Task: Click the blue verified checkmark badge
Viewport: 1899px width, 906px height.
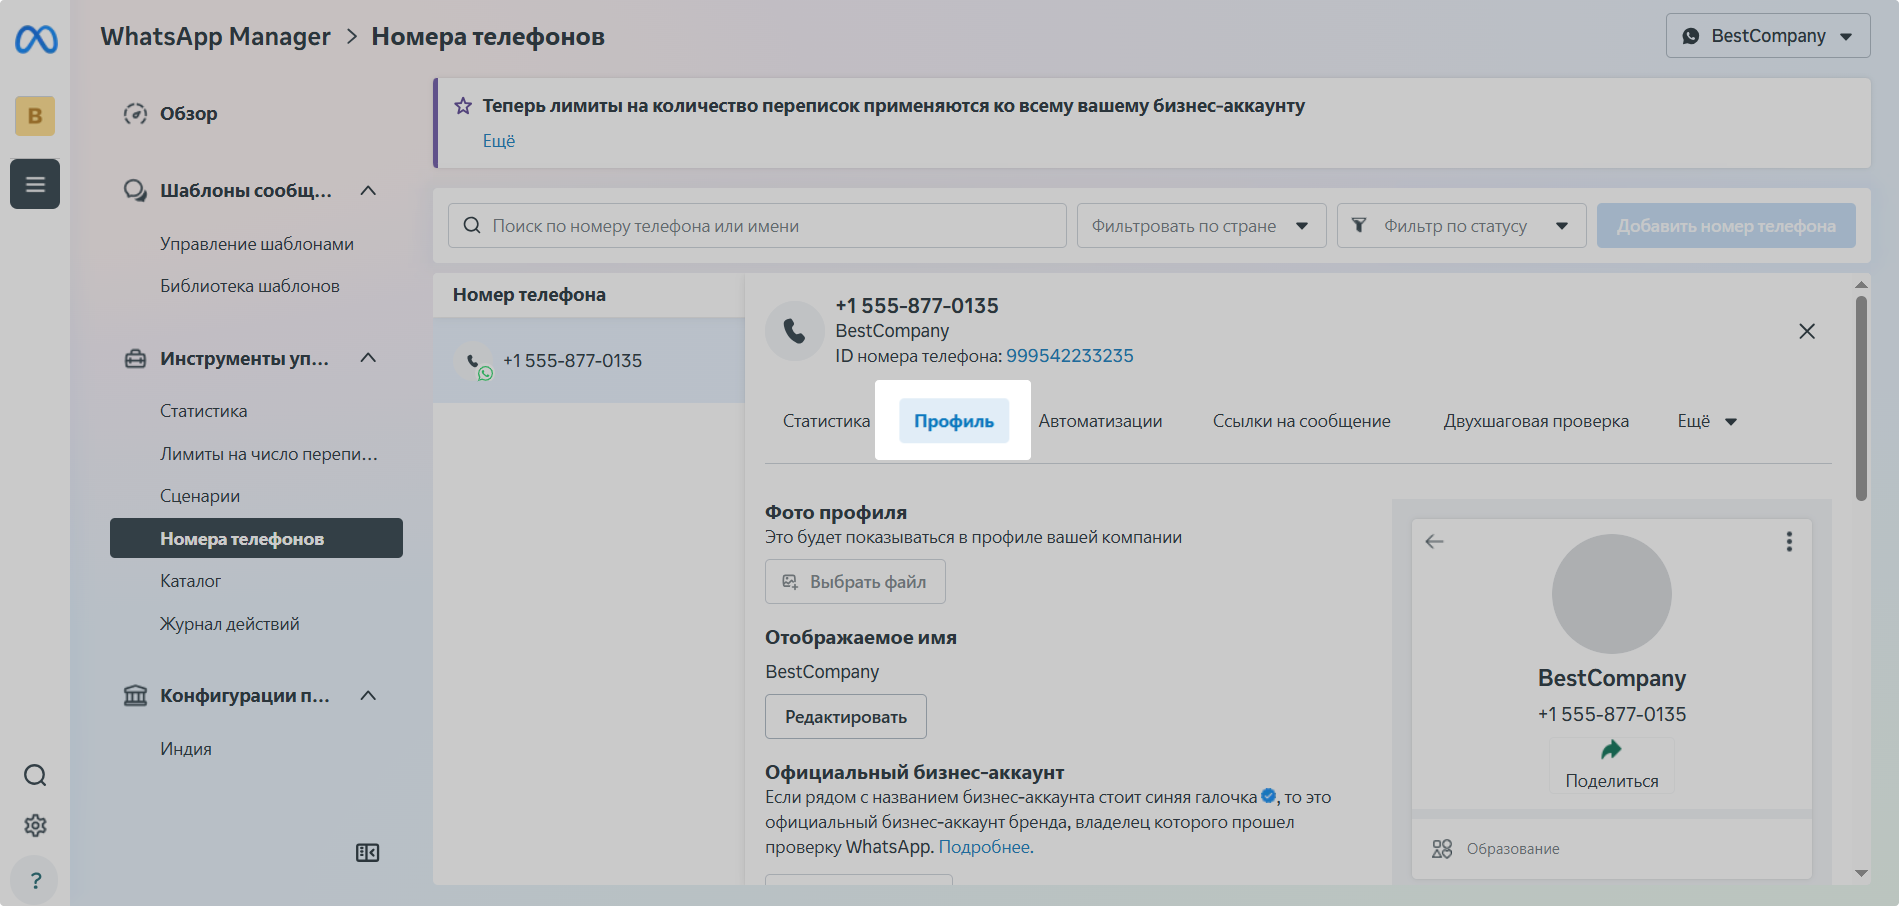Action: coord(1268,796)
